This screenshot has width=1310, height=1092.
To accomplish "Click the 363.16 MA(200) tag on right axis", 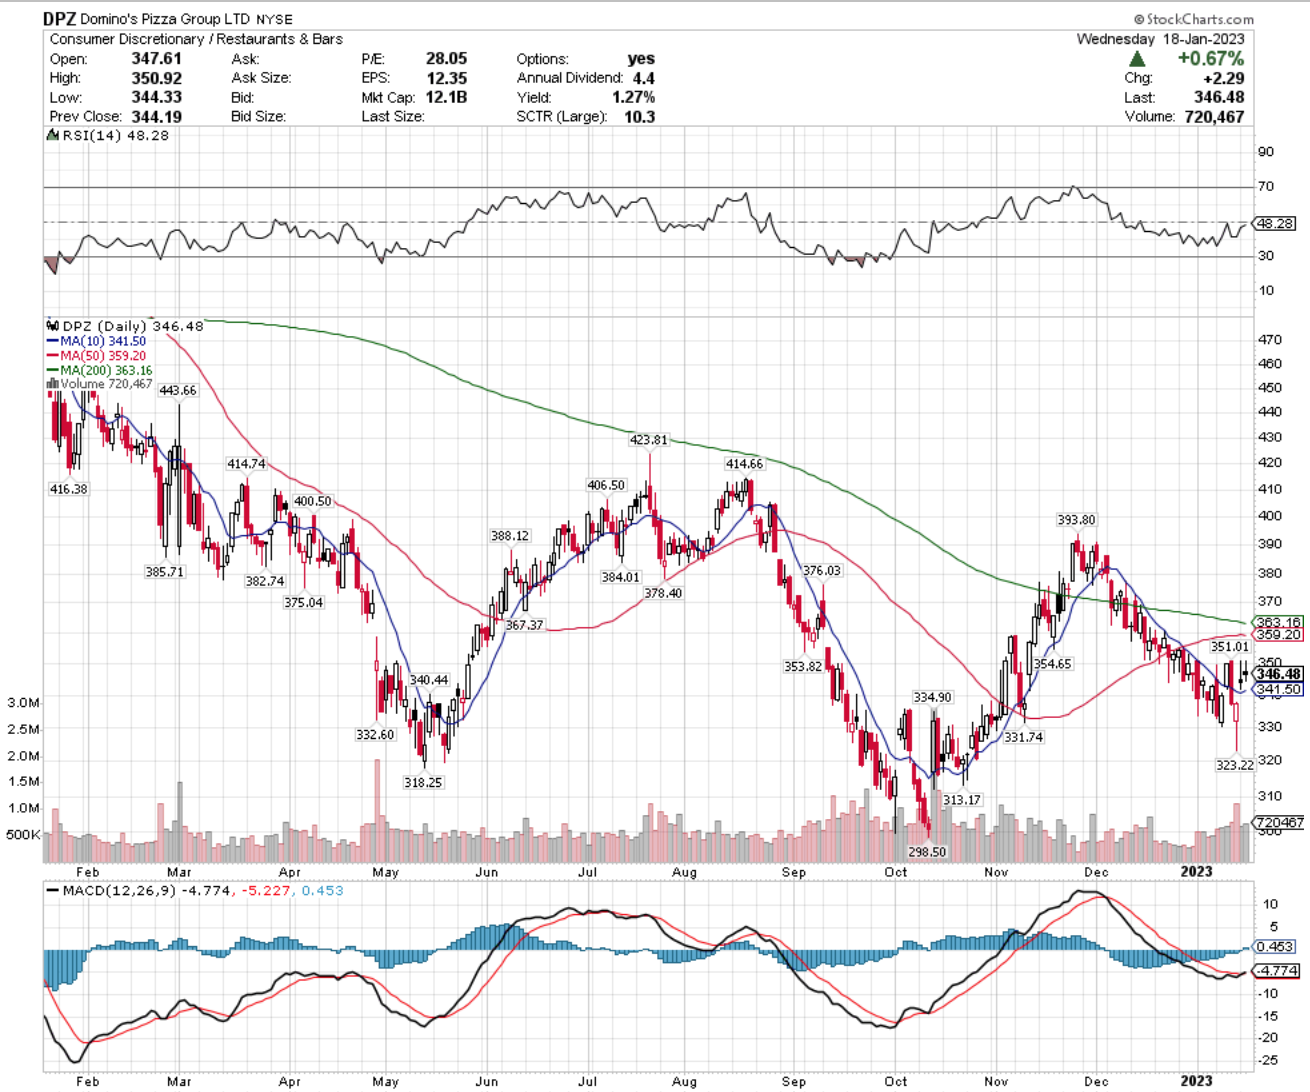I will [1278, 622].
